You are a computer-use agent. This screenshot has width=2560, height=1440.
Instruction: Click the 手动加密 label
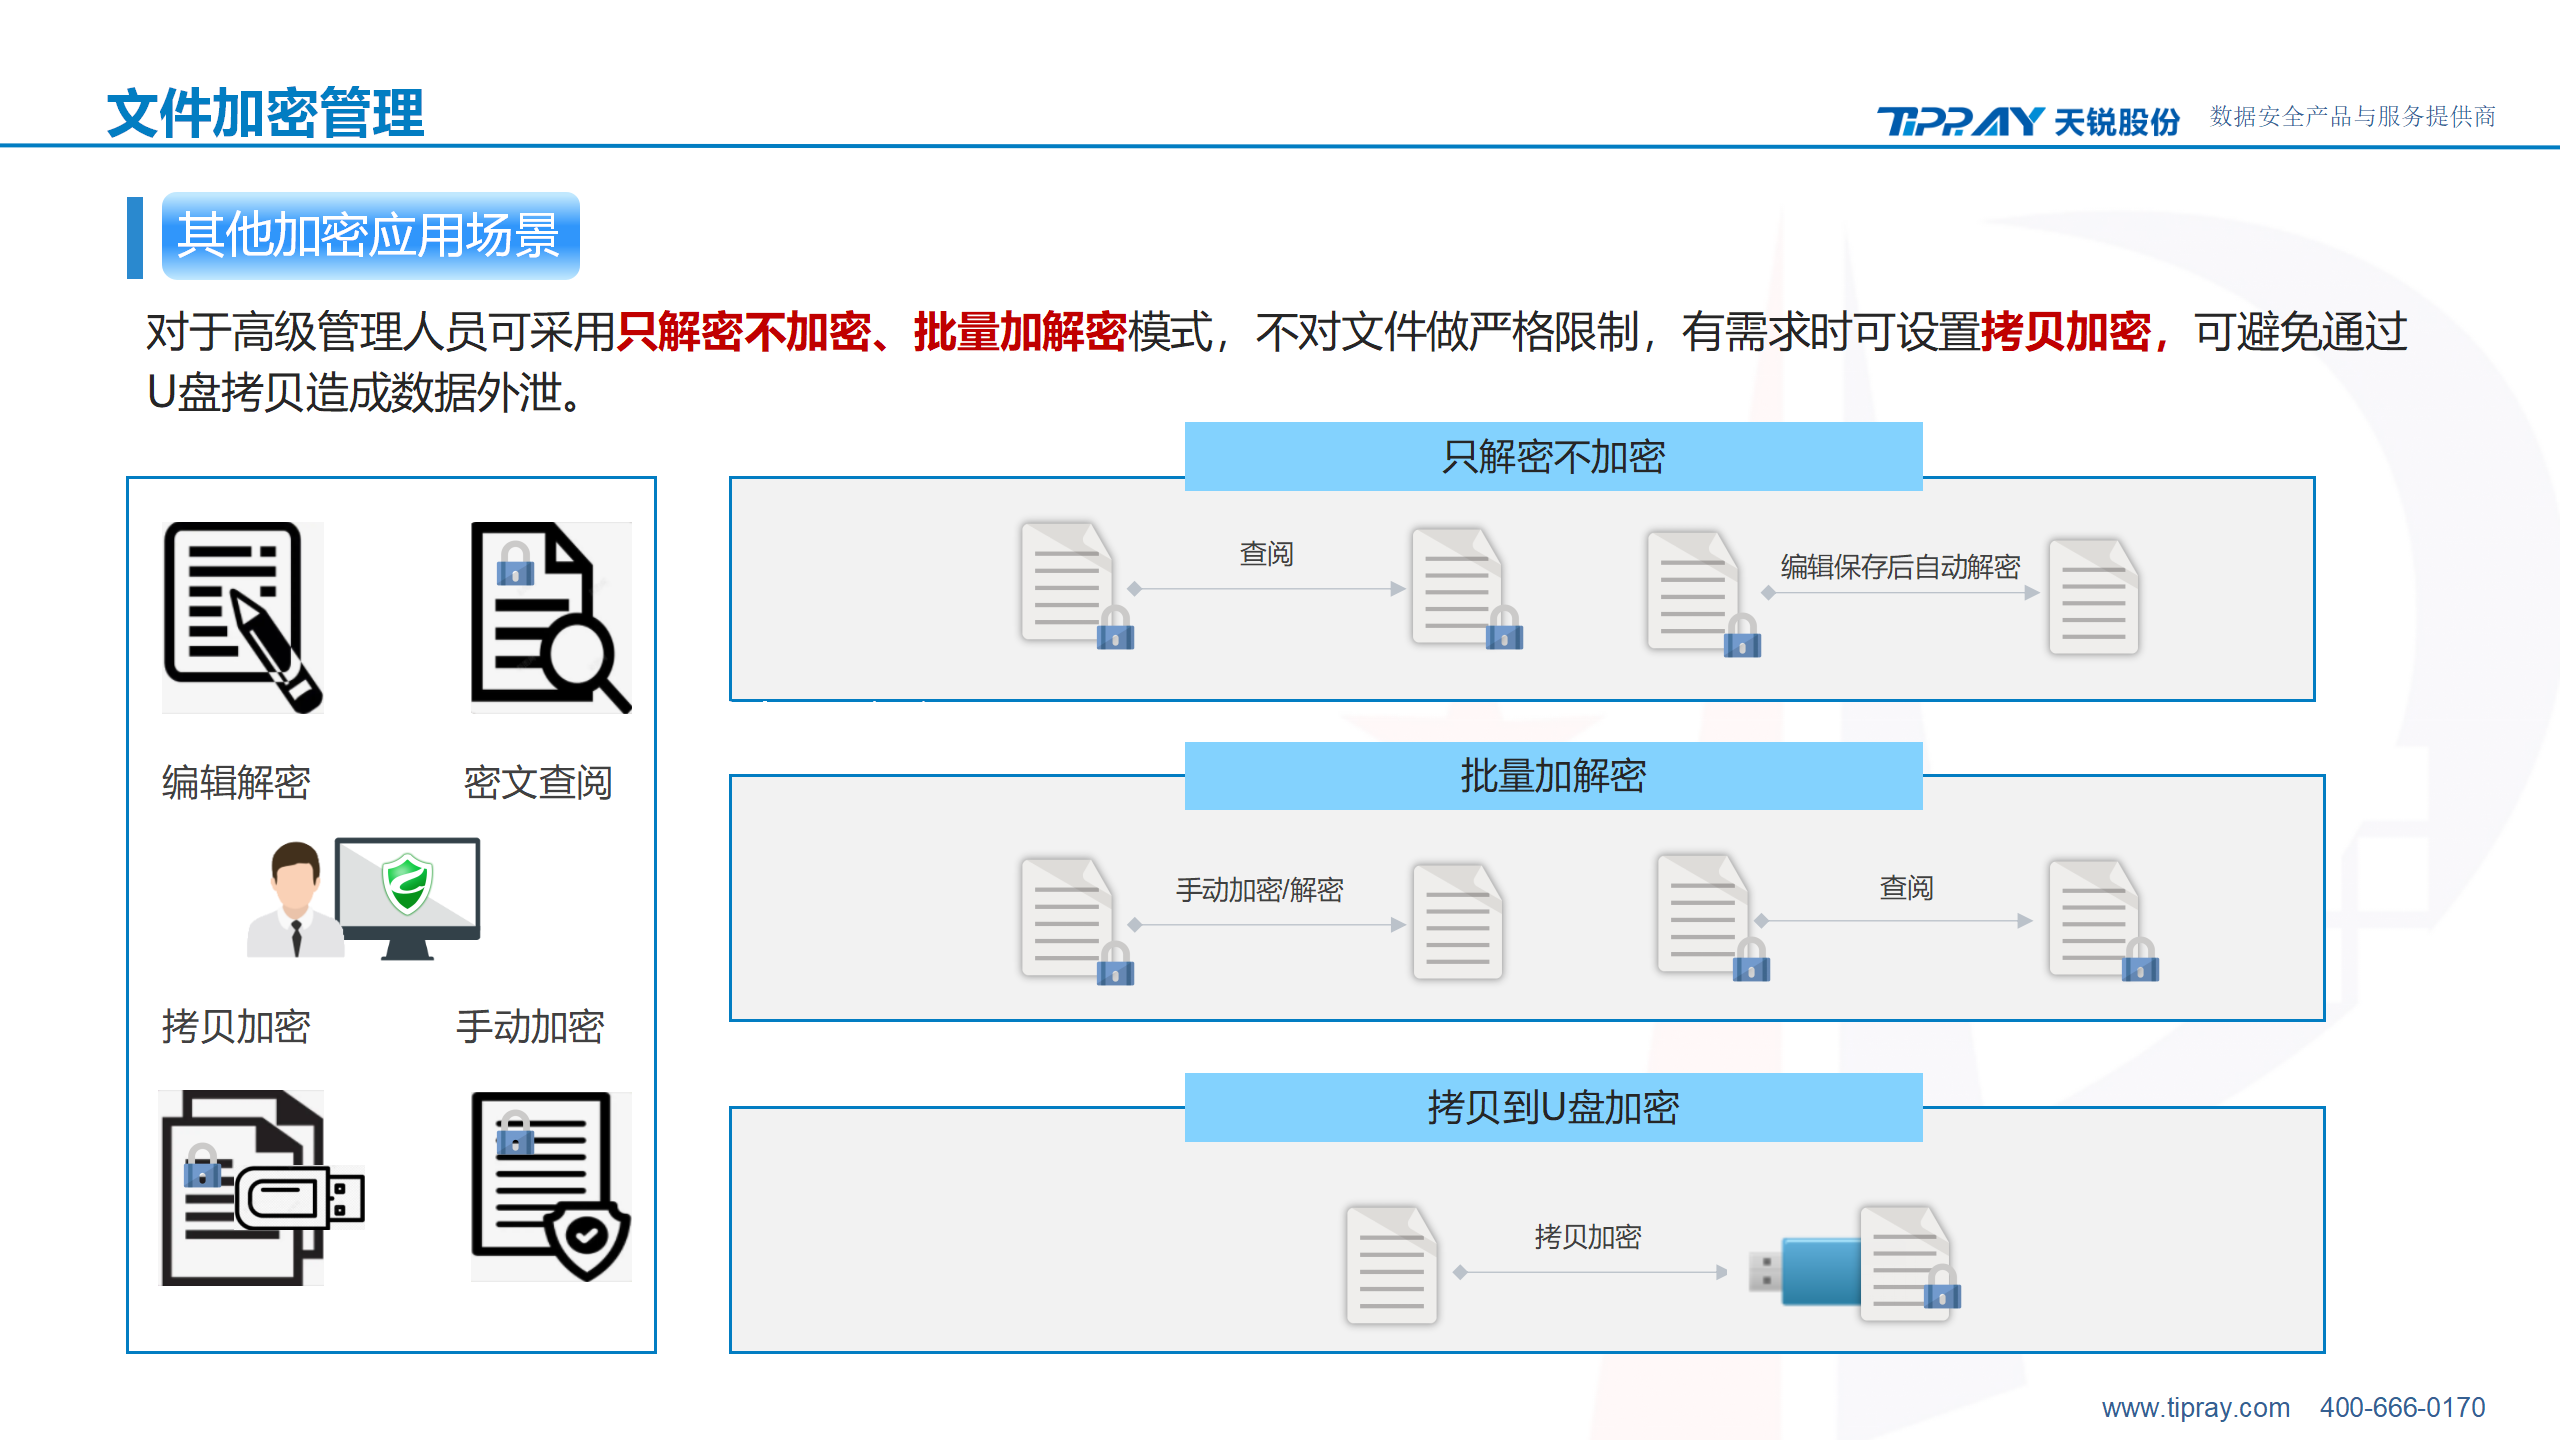tap(530, 1026)
